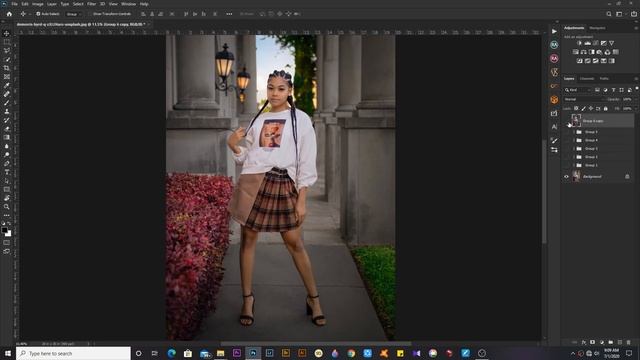Select the Zoom tool in the toolbar
The image size is (640, 360).
coord(7,207)
